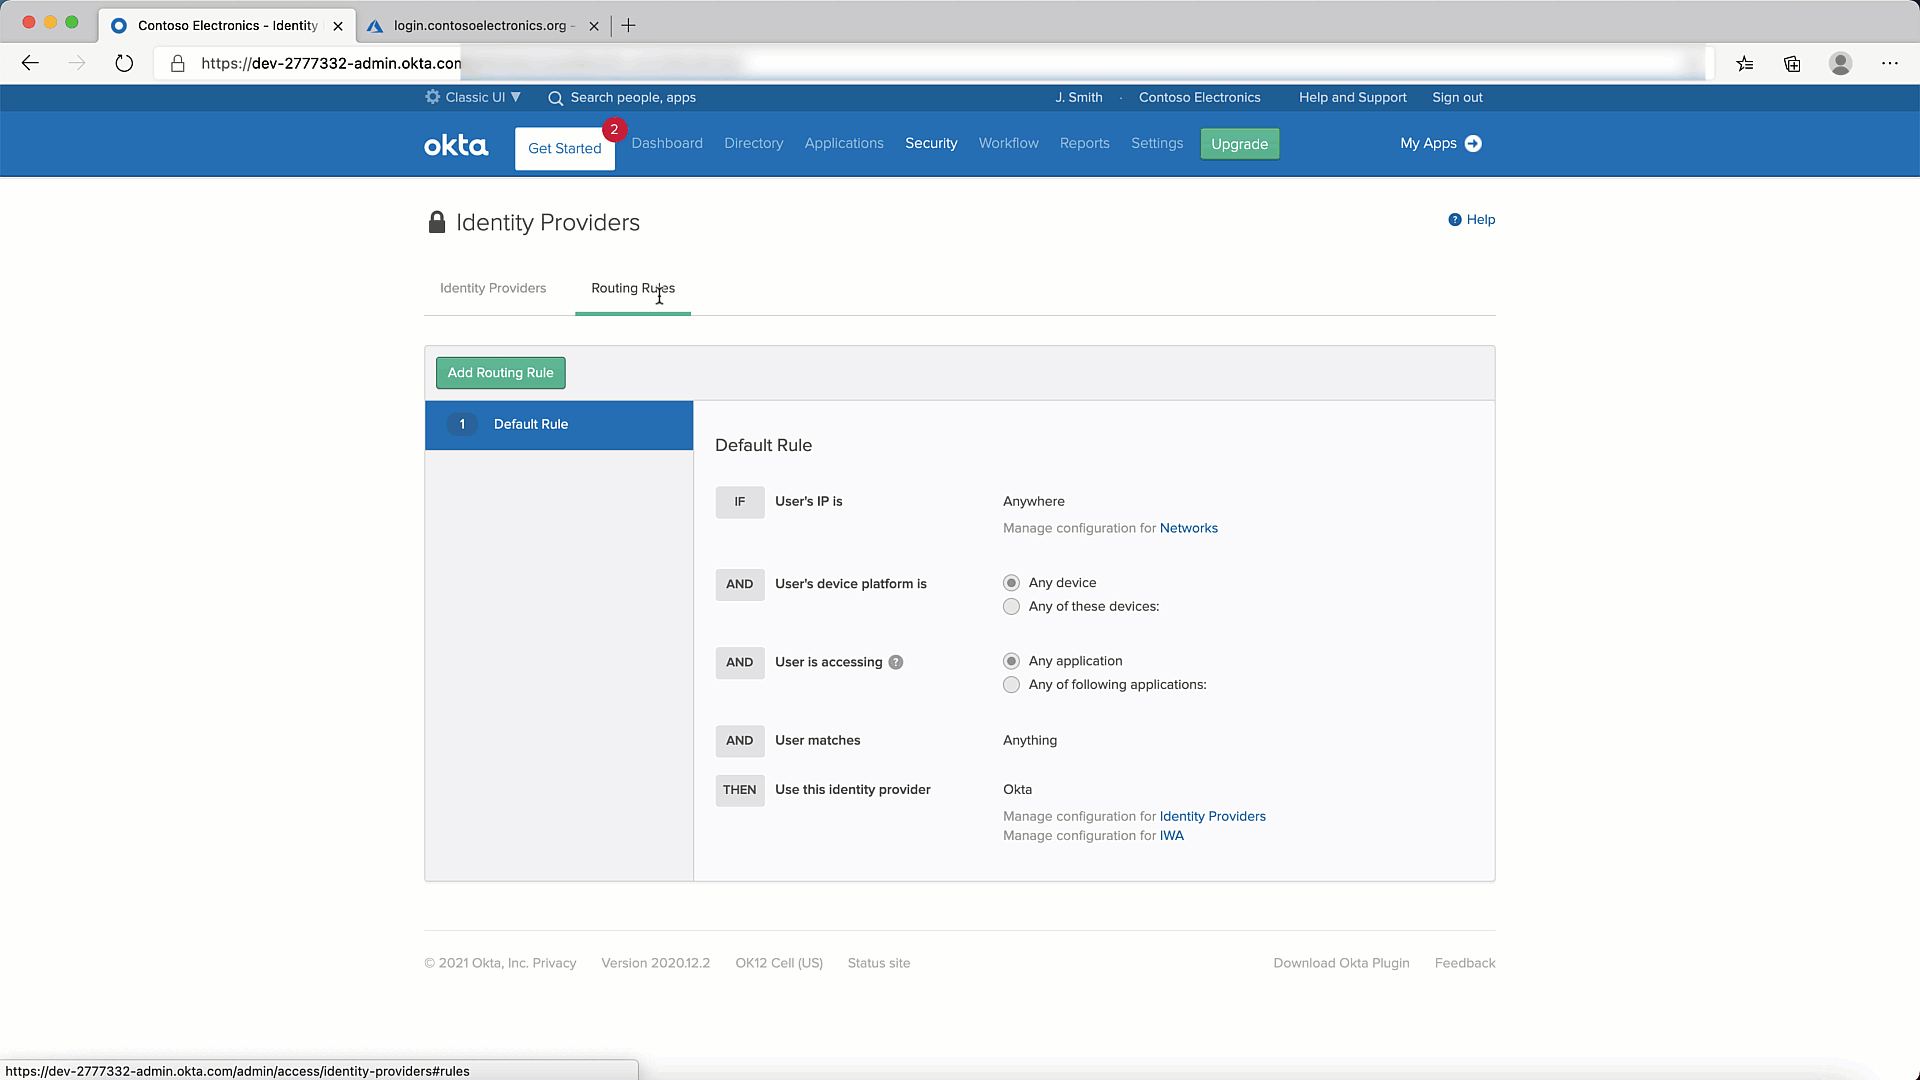Click the My Apps arrow icon

point(1473,144)
